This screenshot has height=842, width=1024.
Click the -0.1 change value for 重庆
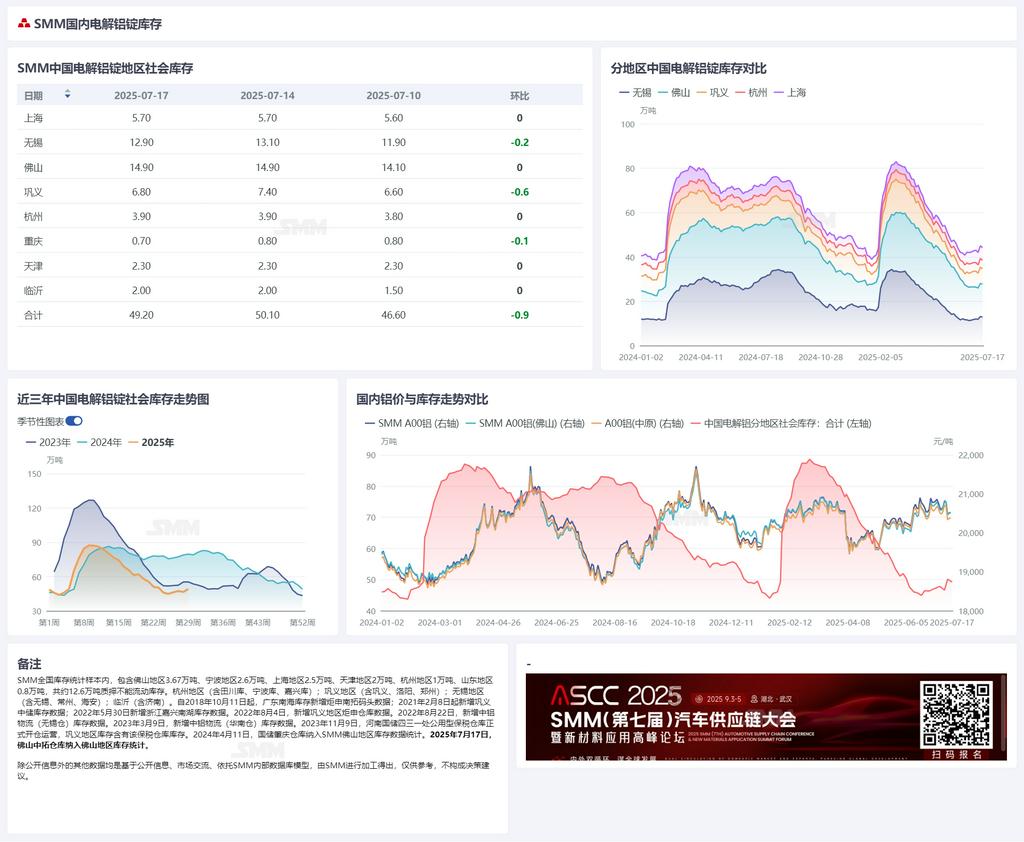pyautogui.click(x=520, y=241)
